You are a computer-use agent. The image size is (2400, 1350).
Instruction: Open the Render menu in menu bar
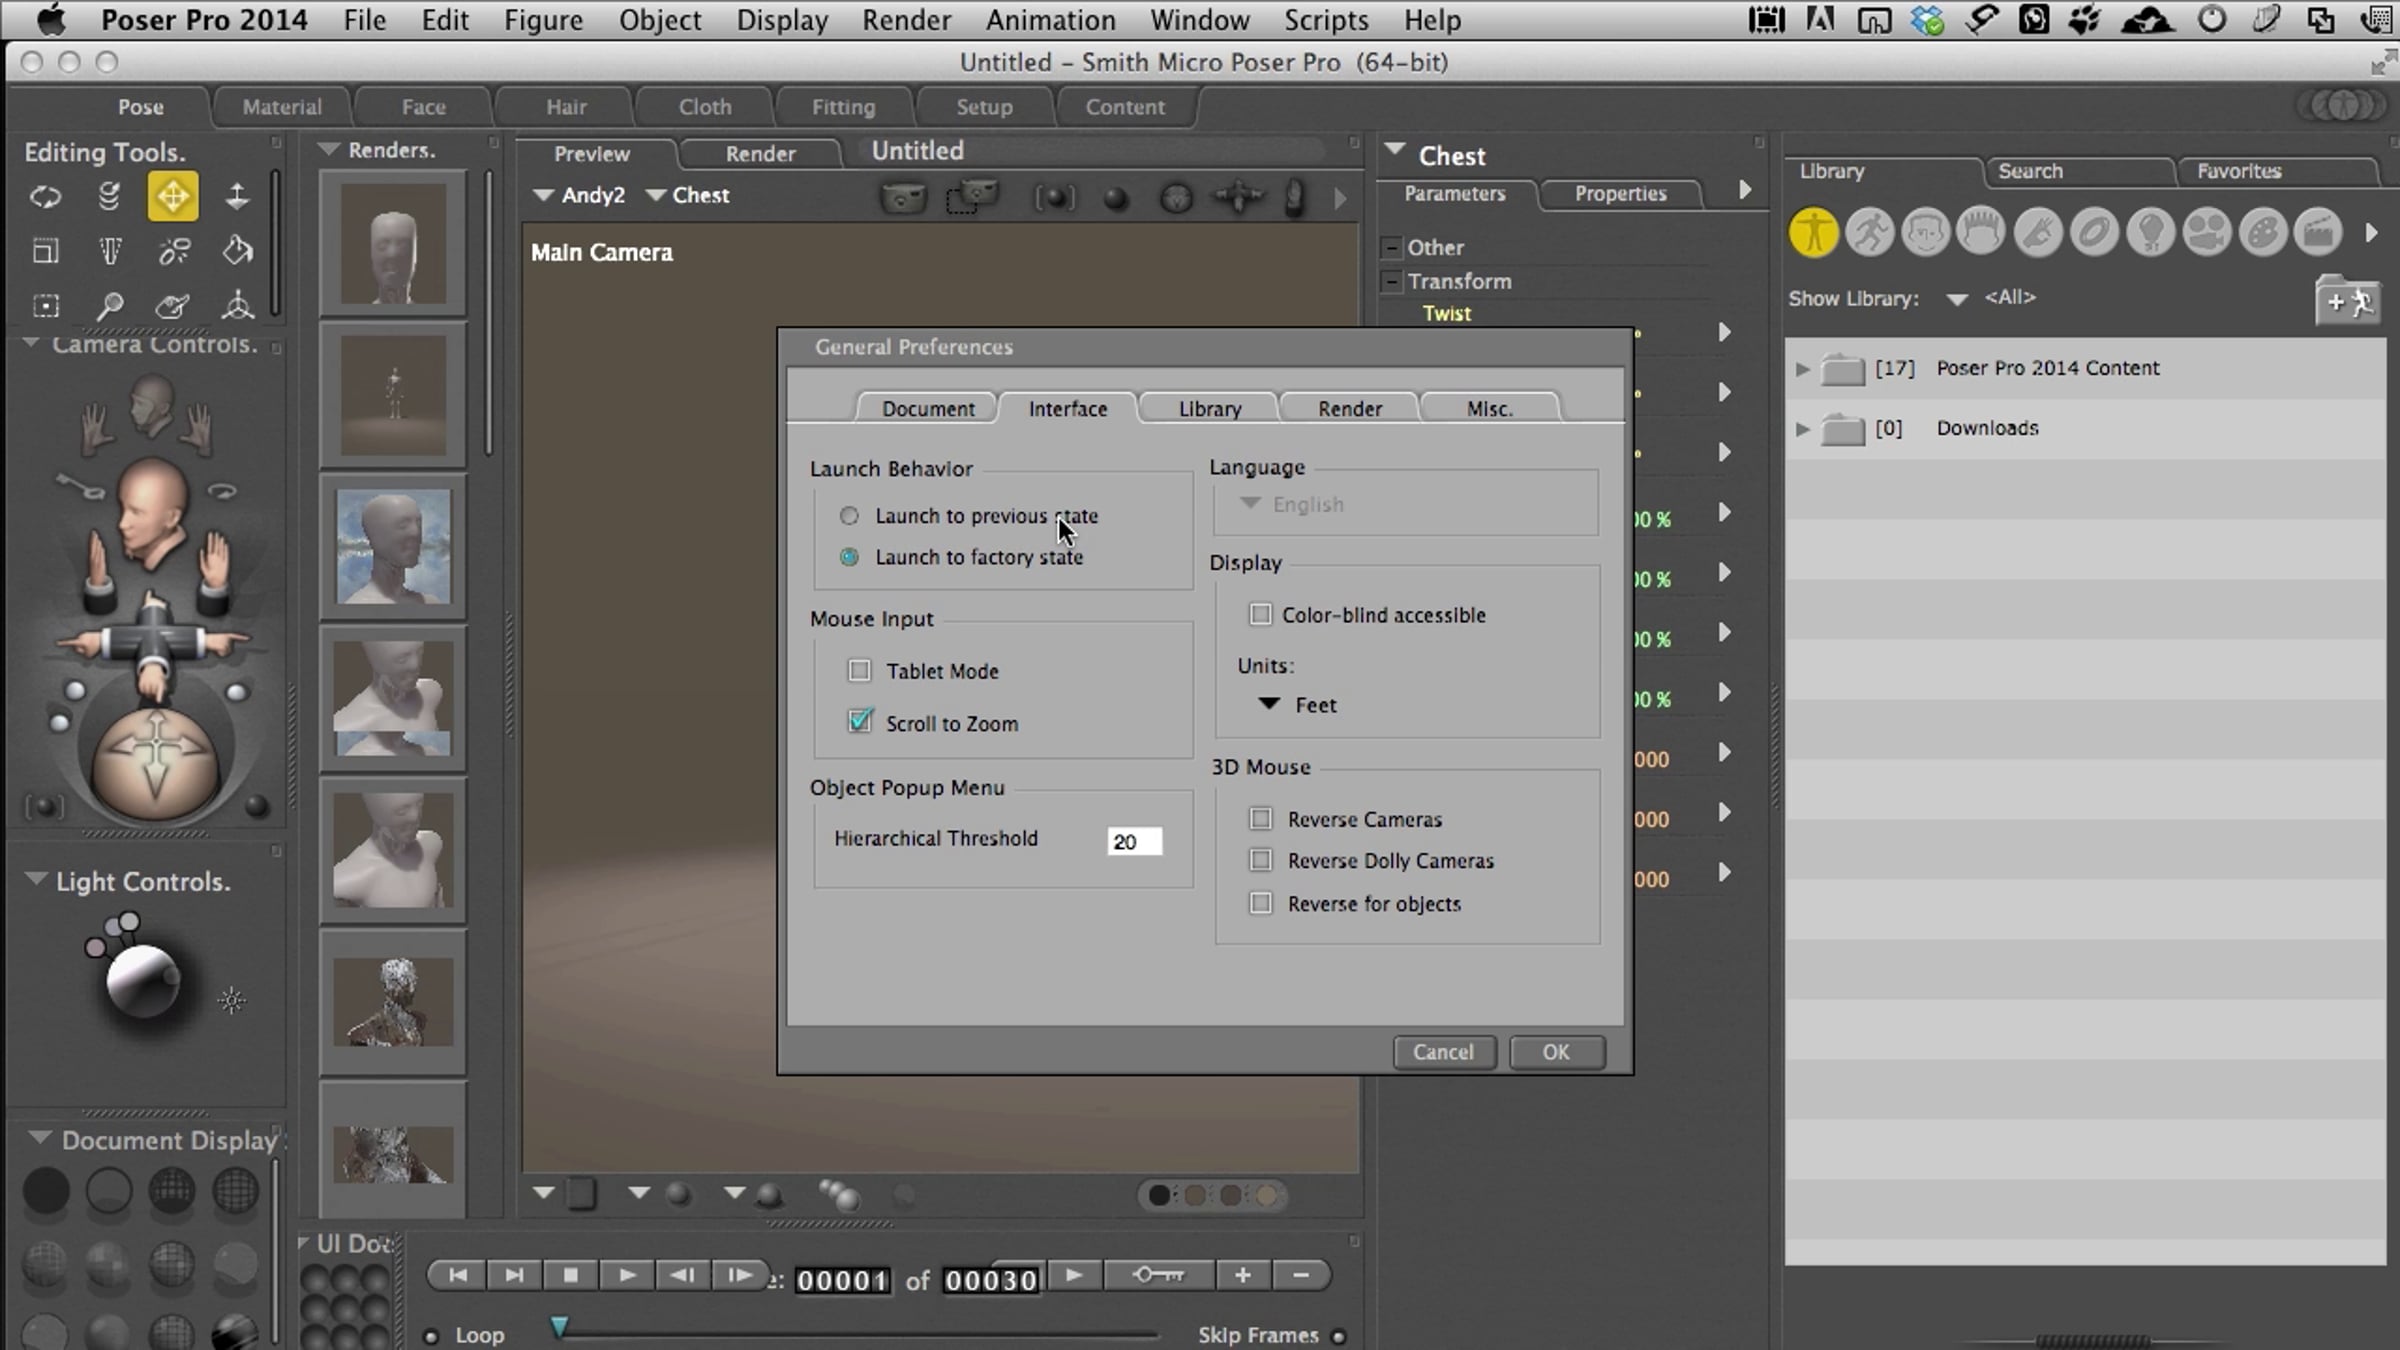906,20
